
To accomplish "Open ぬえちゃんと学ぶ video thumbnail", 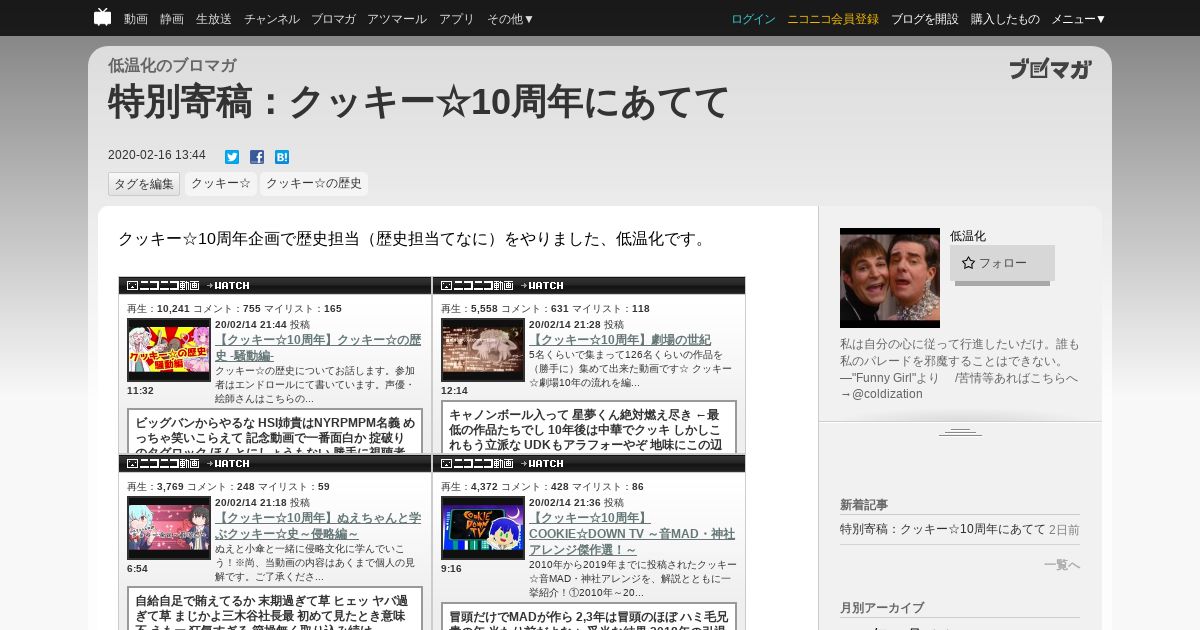I will click(x=169, y=528).
